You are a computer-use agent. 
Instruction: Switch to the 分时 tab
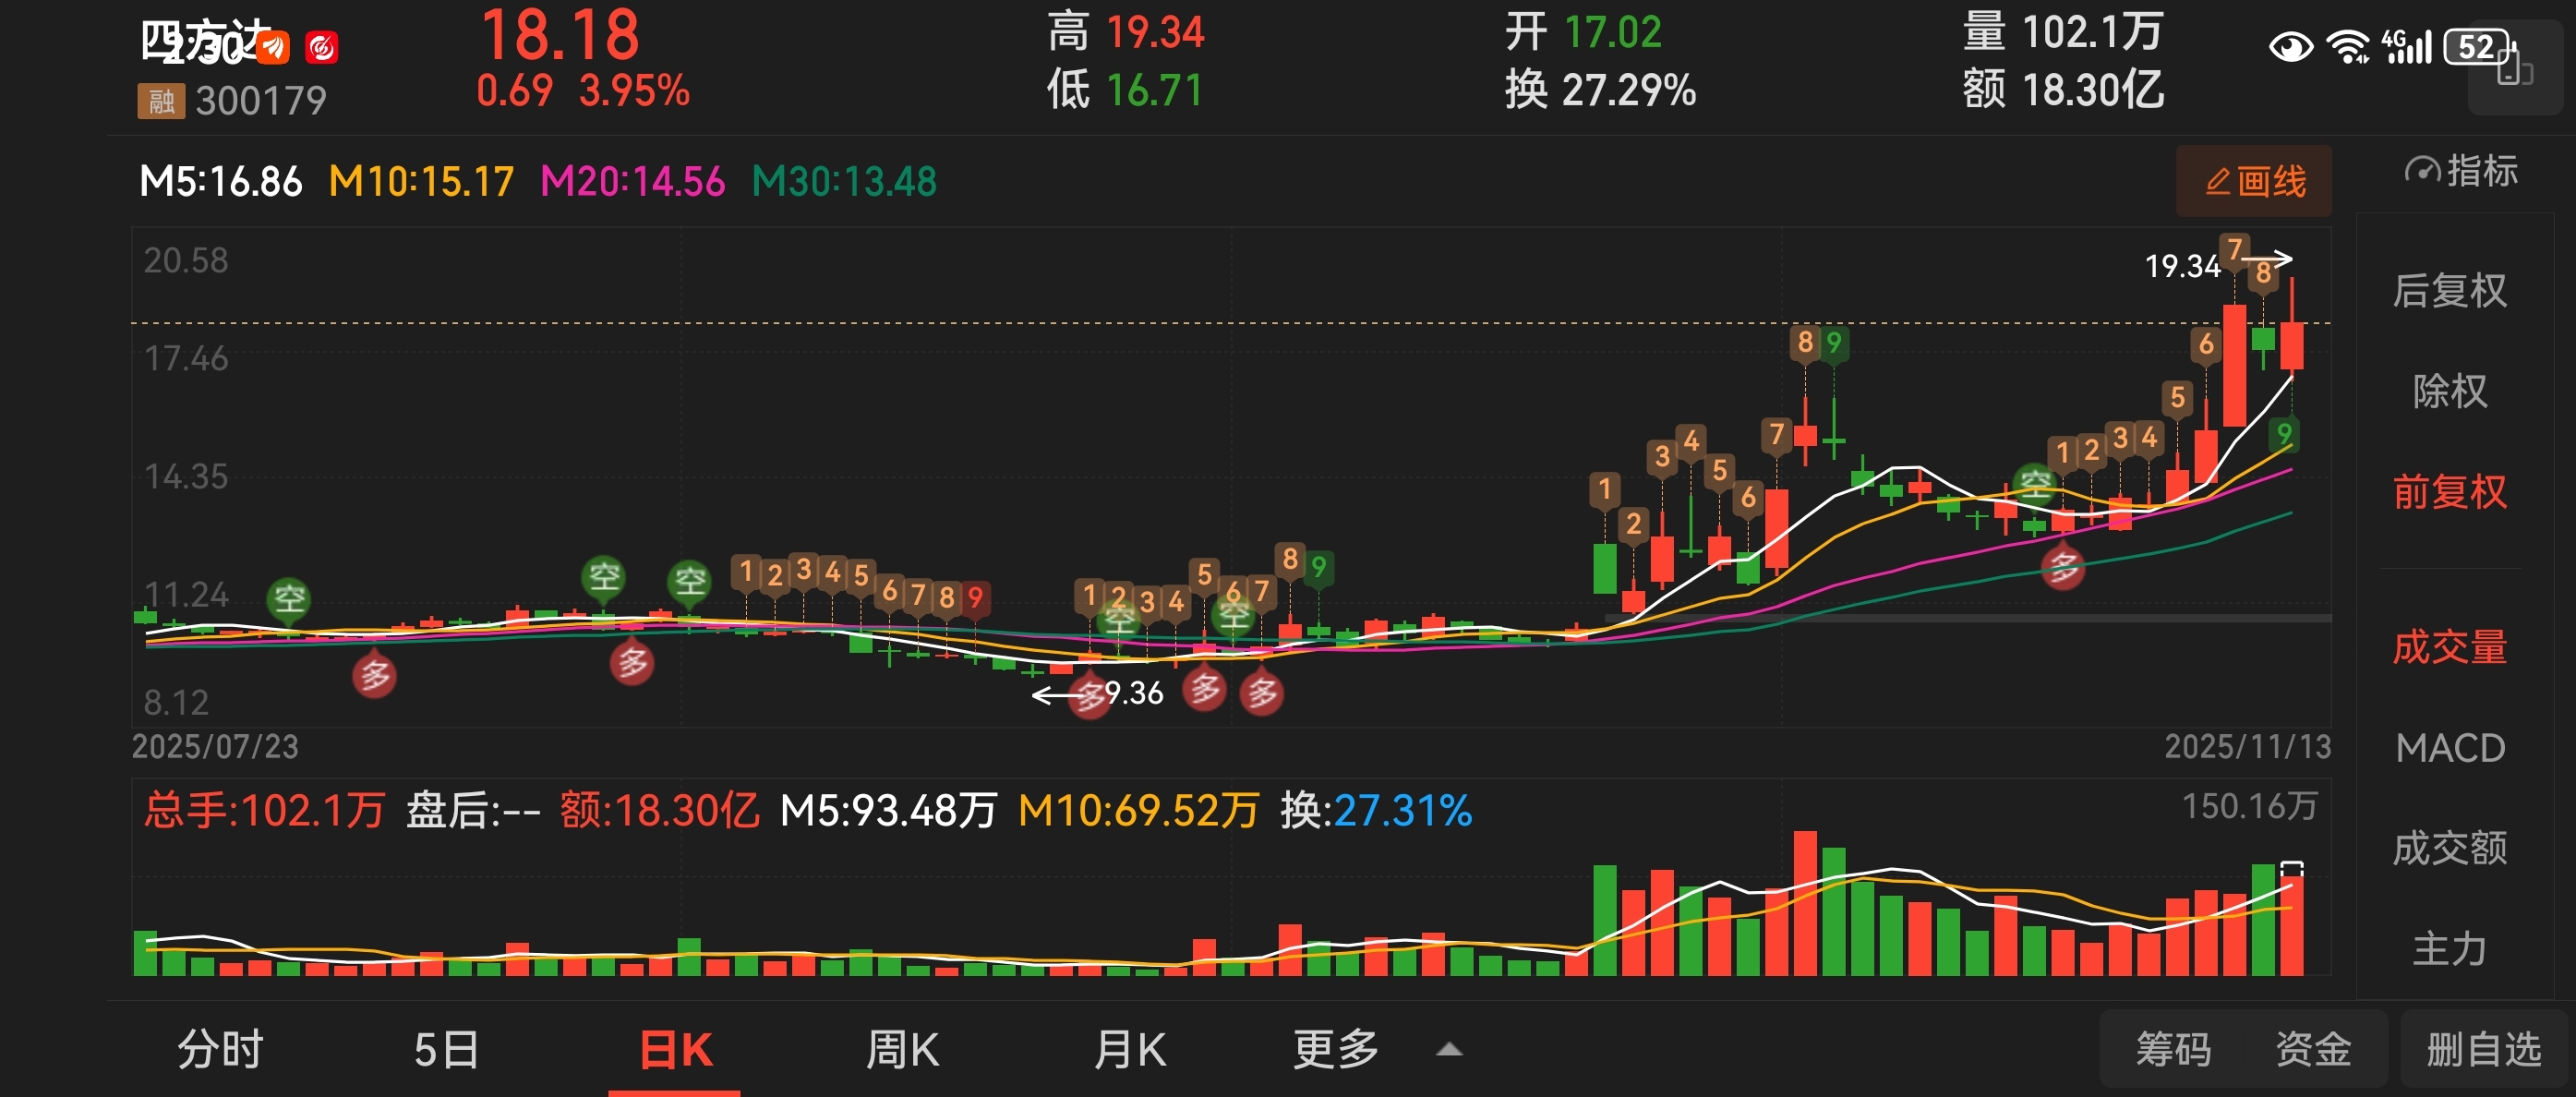click(x=220, y=1049)
